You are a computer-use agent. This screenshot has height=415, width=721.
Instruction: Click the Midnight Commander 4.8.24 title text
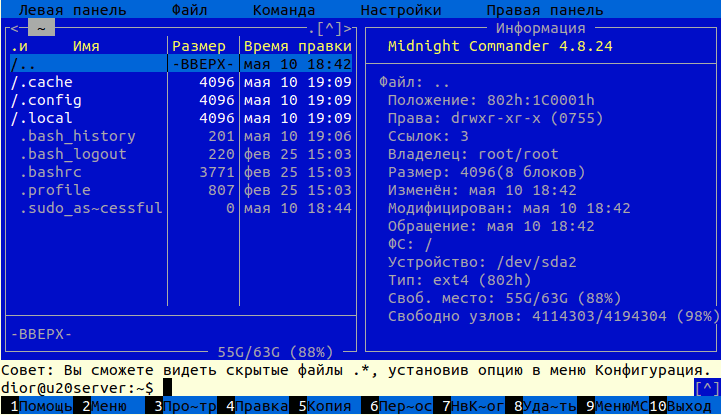pos(500,46)
